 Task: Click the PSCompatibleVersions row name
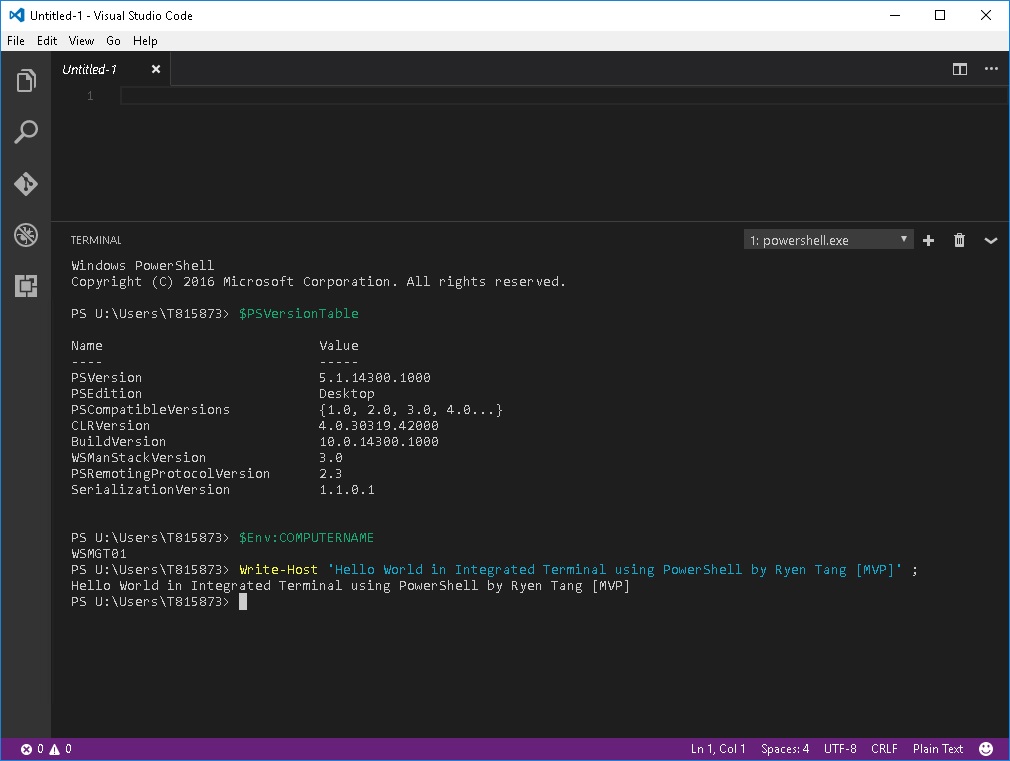point(150,410)
